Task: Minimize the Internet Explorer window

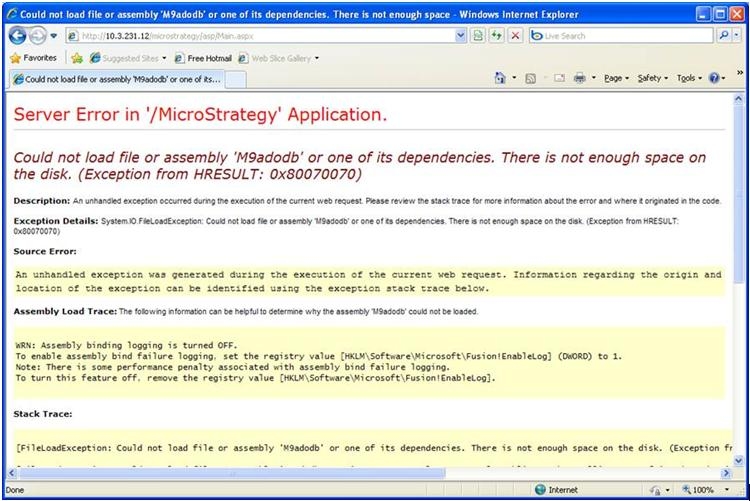Action: (703, 14)
